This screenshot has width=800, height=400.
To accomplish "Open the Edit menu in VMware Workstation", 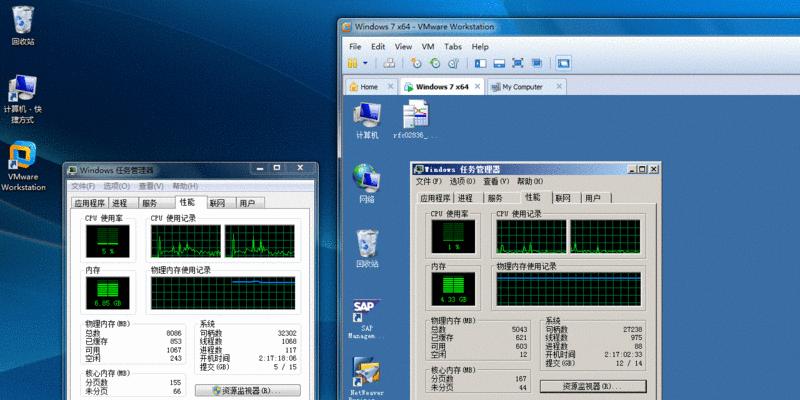I will click(x=378, y=46).
